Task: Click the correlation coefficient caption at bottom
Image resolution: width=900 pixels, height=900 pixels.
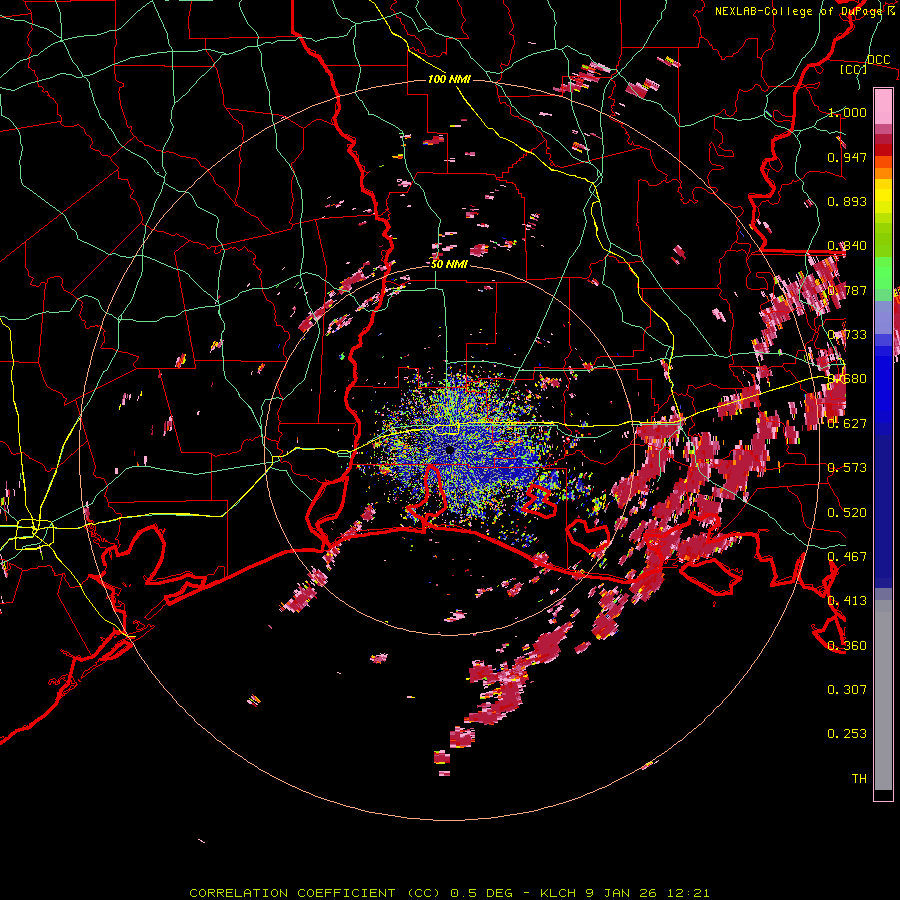Action: tap(449, 893)
